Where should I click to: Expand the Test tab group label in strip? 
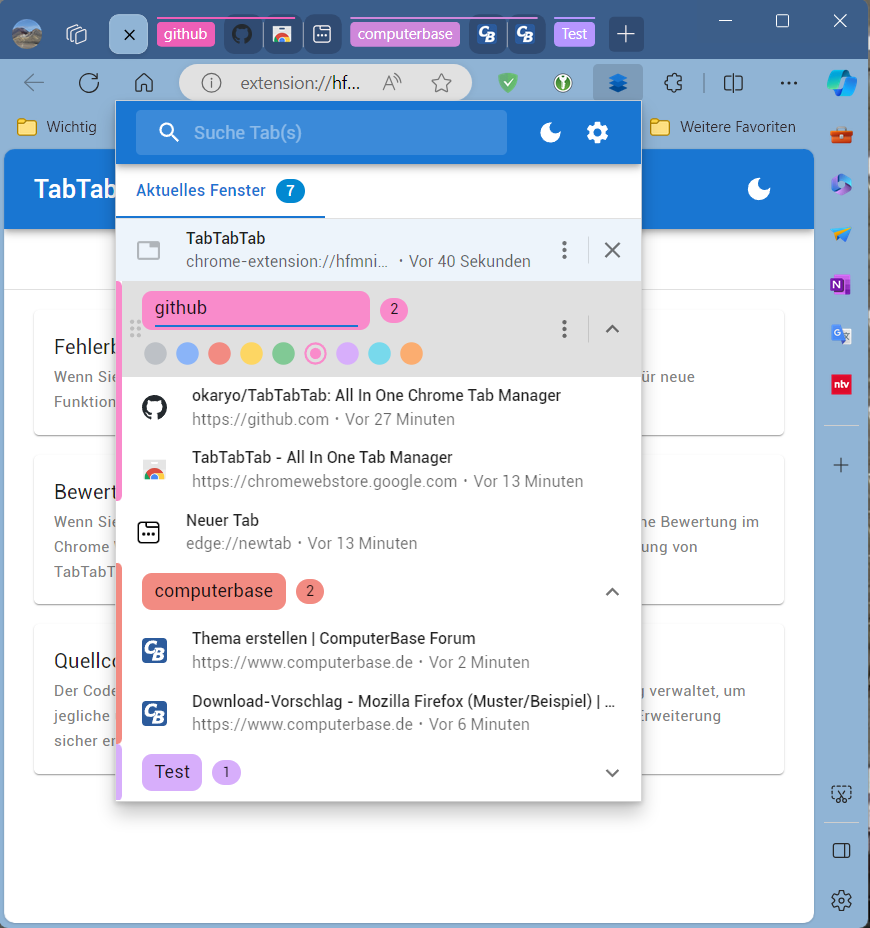pyautogui.click(x=574, y=34)
